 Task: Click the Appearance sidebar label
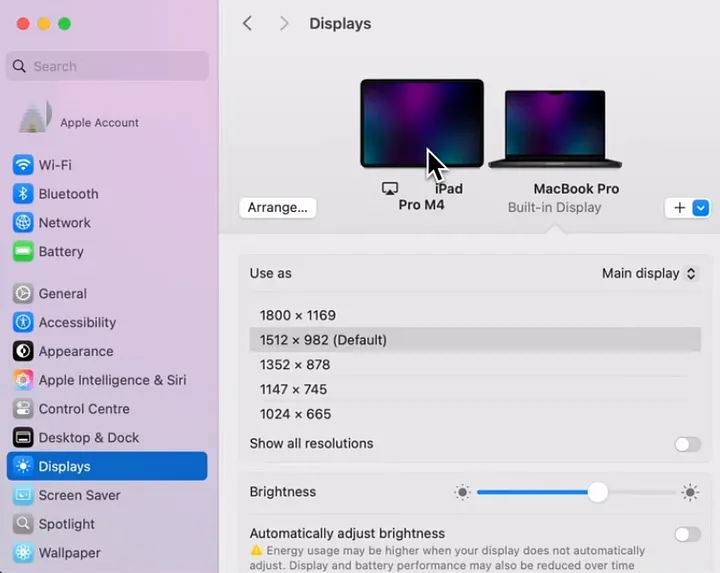[76, 351]
